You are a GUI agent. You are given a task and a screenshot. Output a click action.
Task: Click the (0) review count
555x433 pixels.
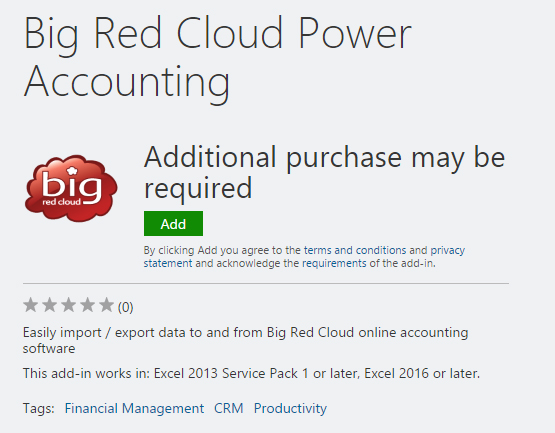coord(125,307)
